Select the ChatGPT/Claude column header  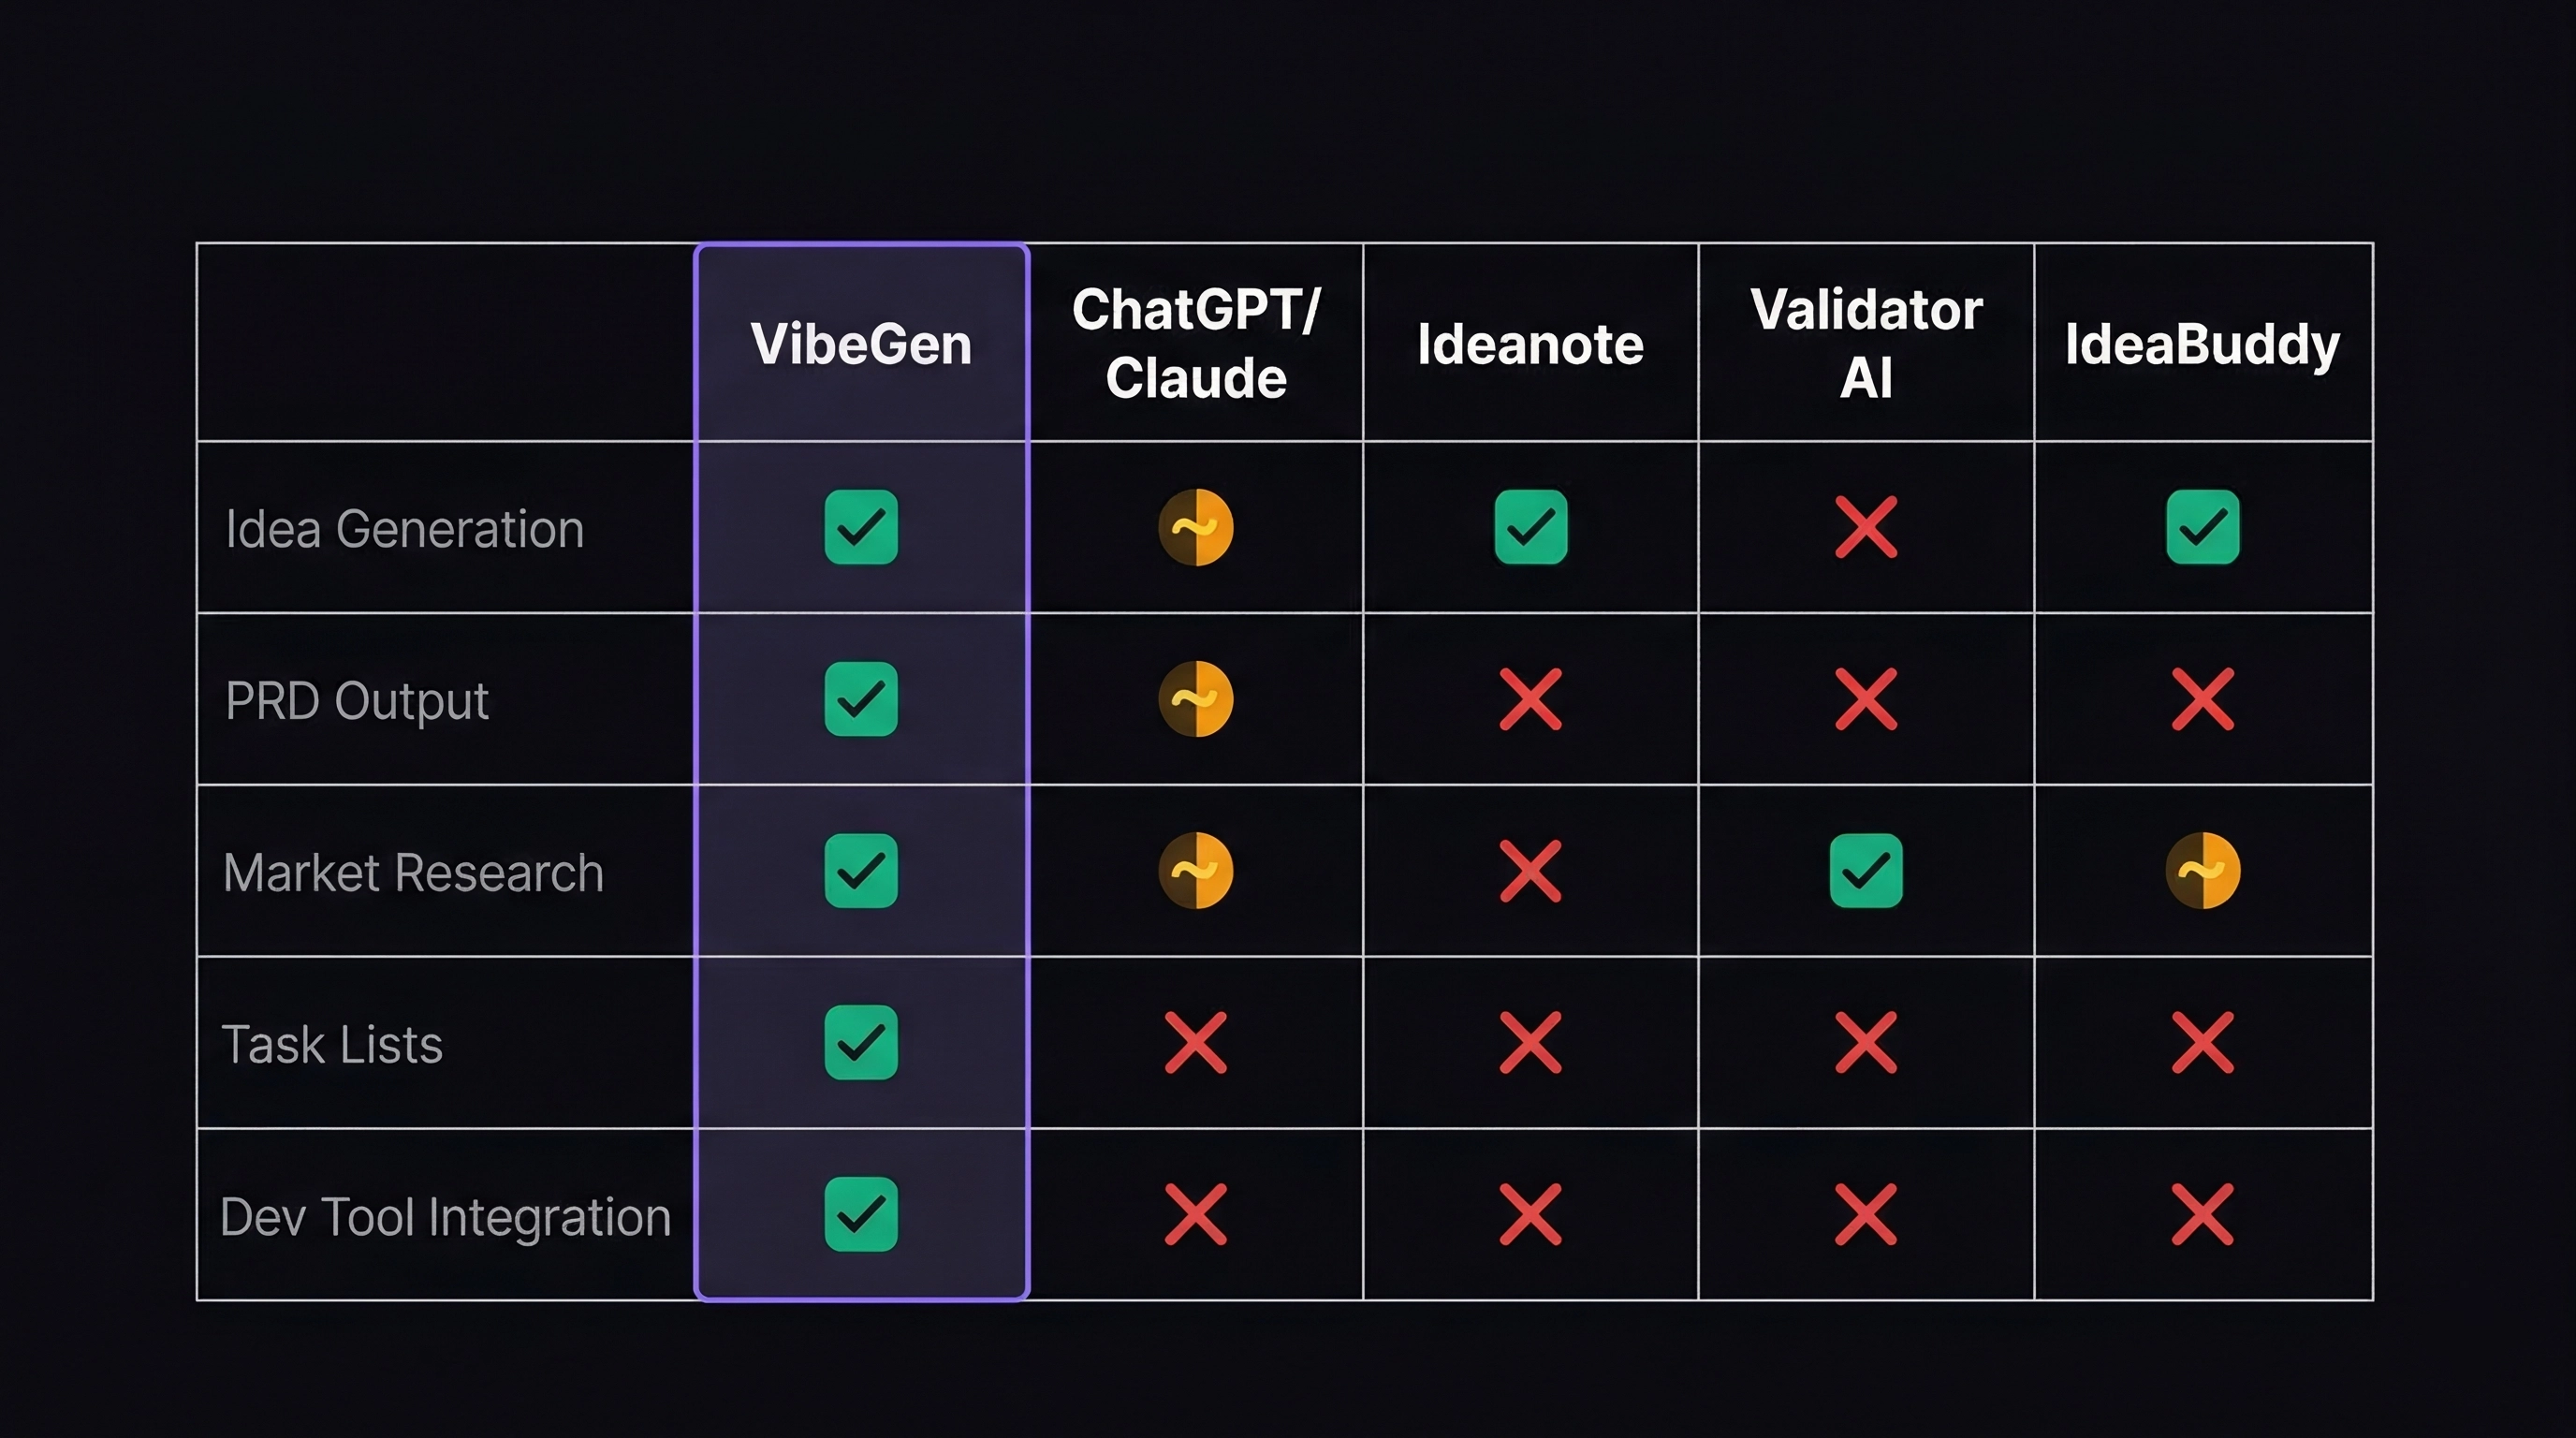[x=1196, y=344]
